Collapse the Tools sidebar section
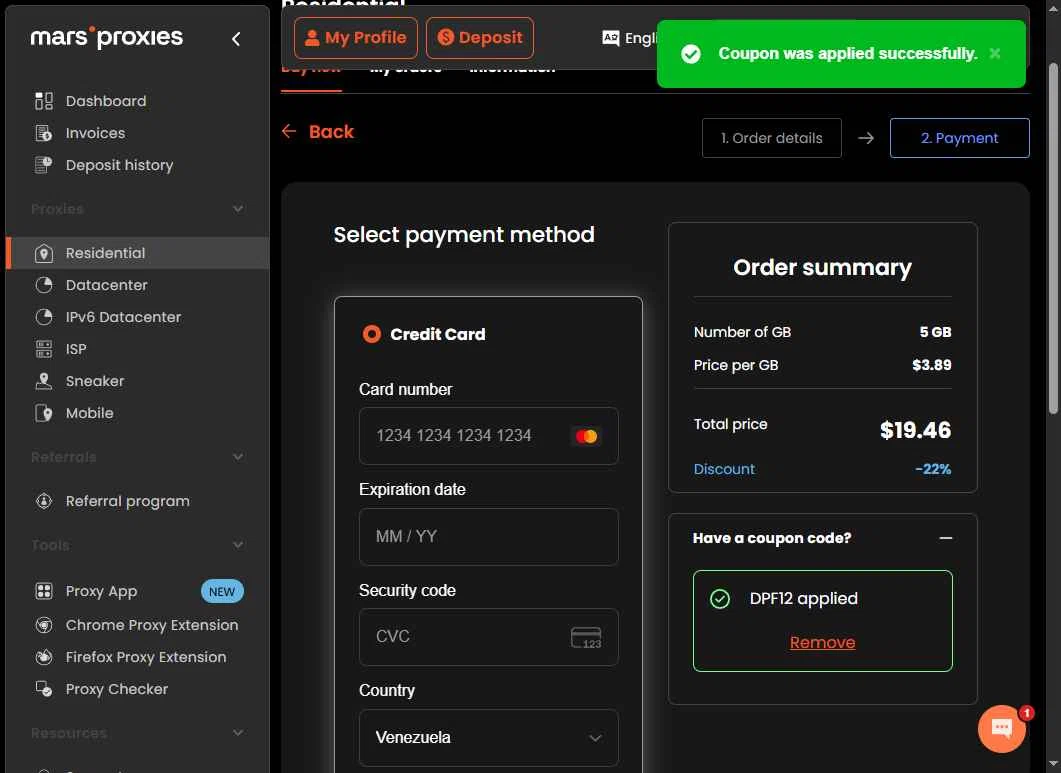 [238, 545]
